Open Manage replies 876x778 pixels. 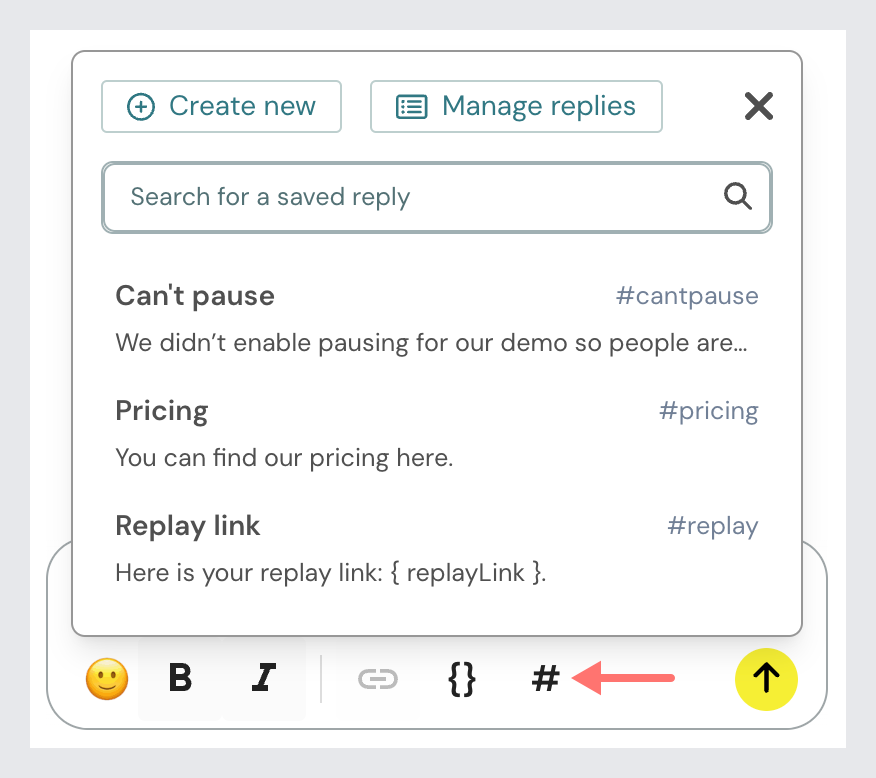point(516,106)
